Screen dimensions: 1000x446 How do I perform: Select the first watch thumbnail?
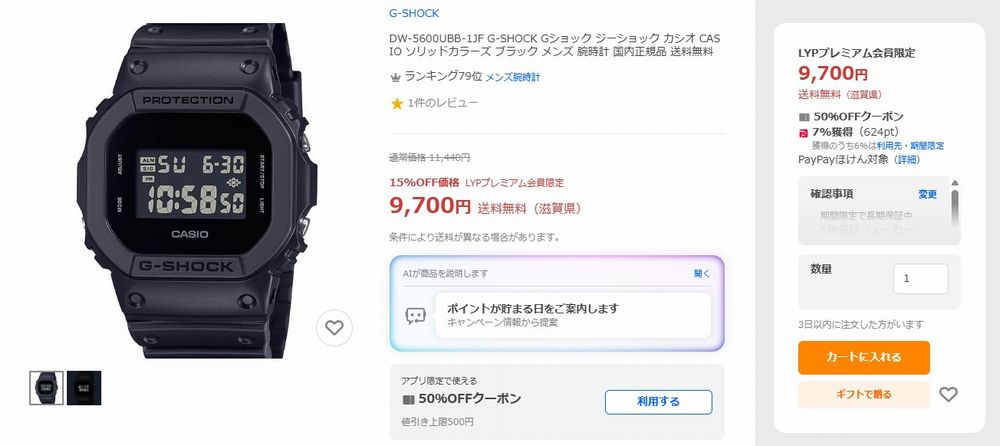pyautogui.click(x=46, y=387)
